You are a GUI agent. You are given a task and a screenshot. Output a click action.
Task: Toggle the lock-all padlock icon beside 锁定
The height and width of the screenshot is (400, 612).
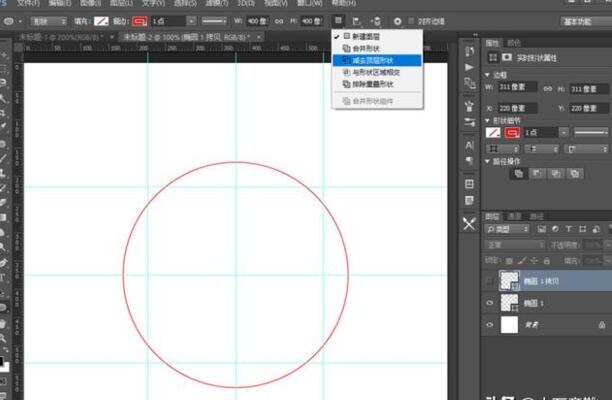547,260
